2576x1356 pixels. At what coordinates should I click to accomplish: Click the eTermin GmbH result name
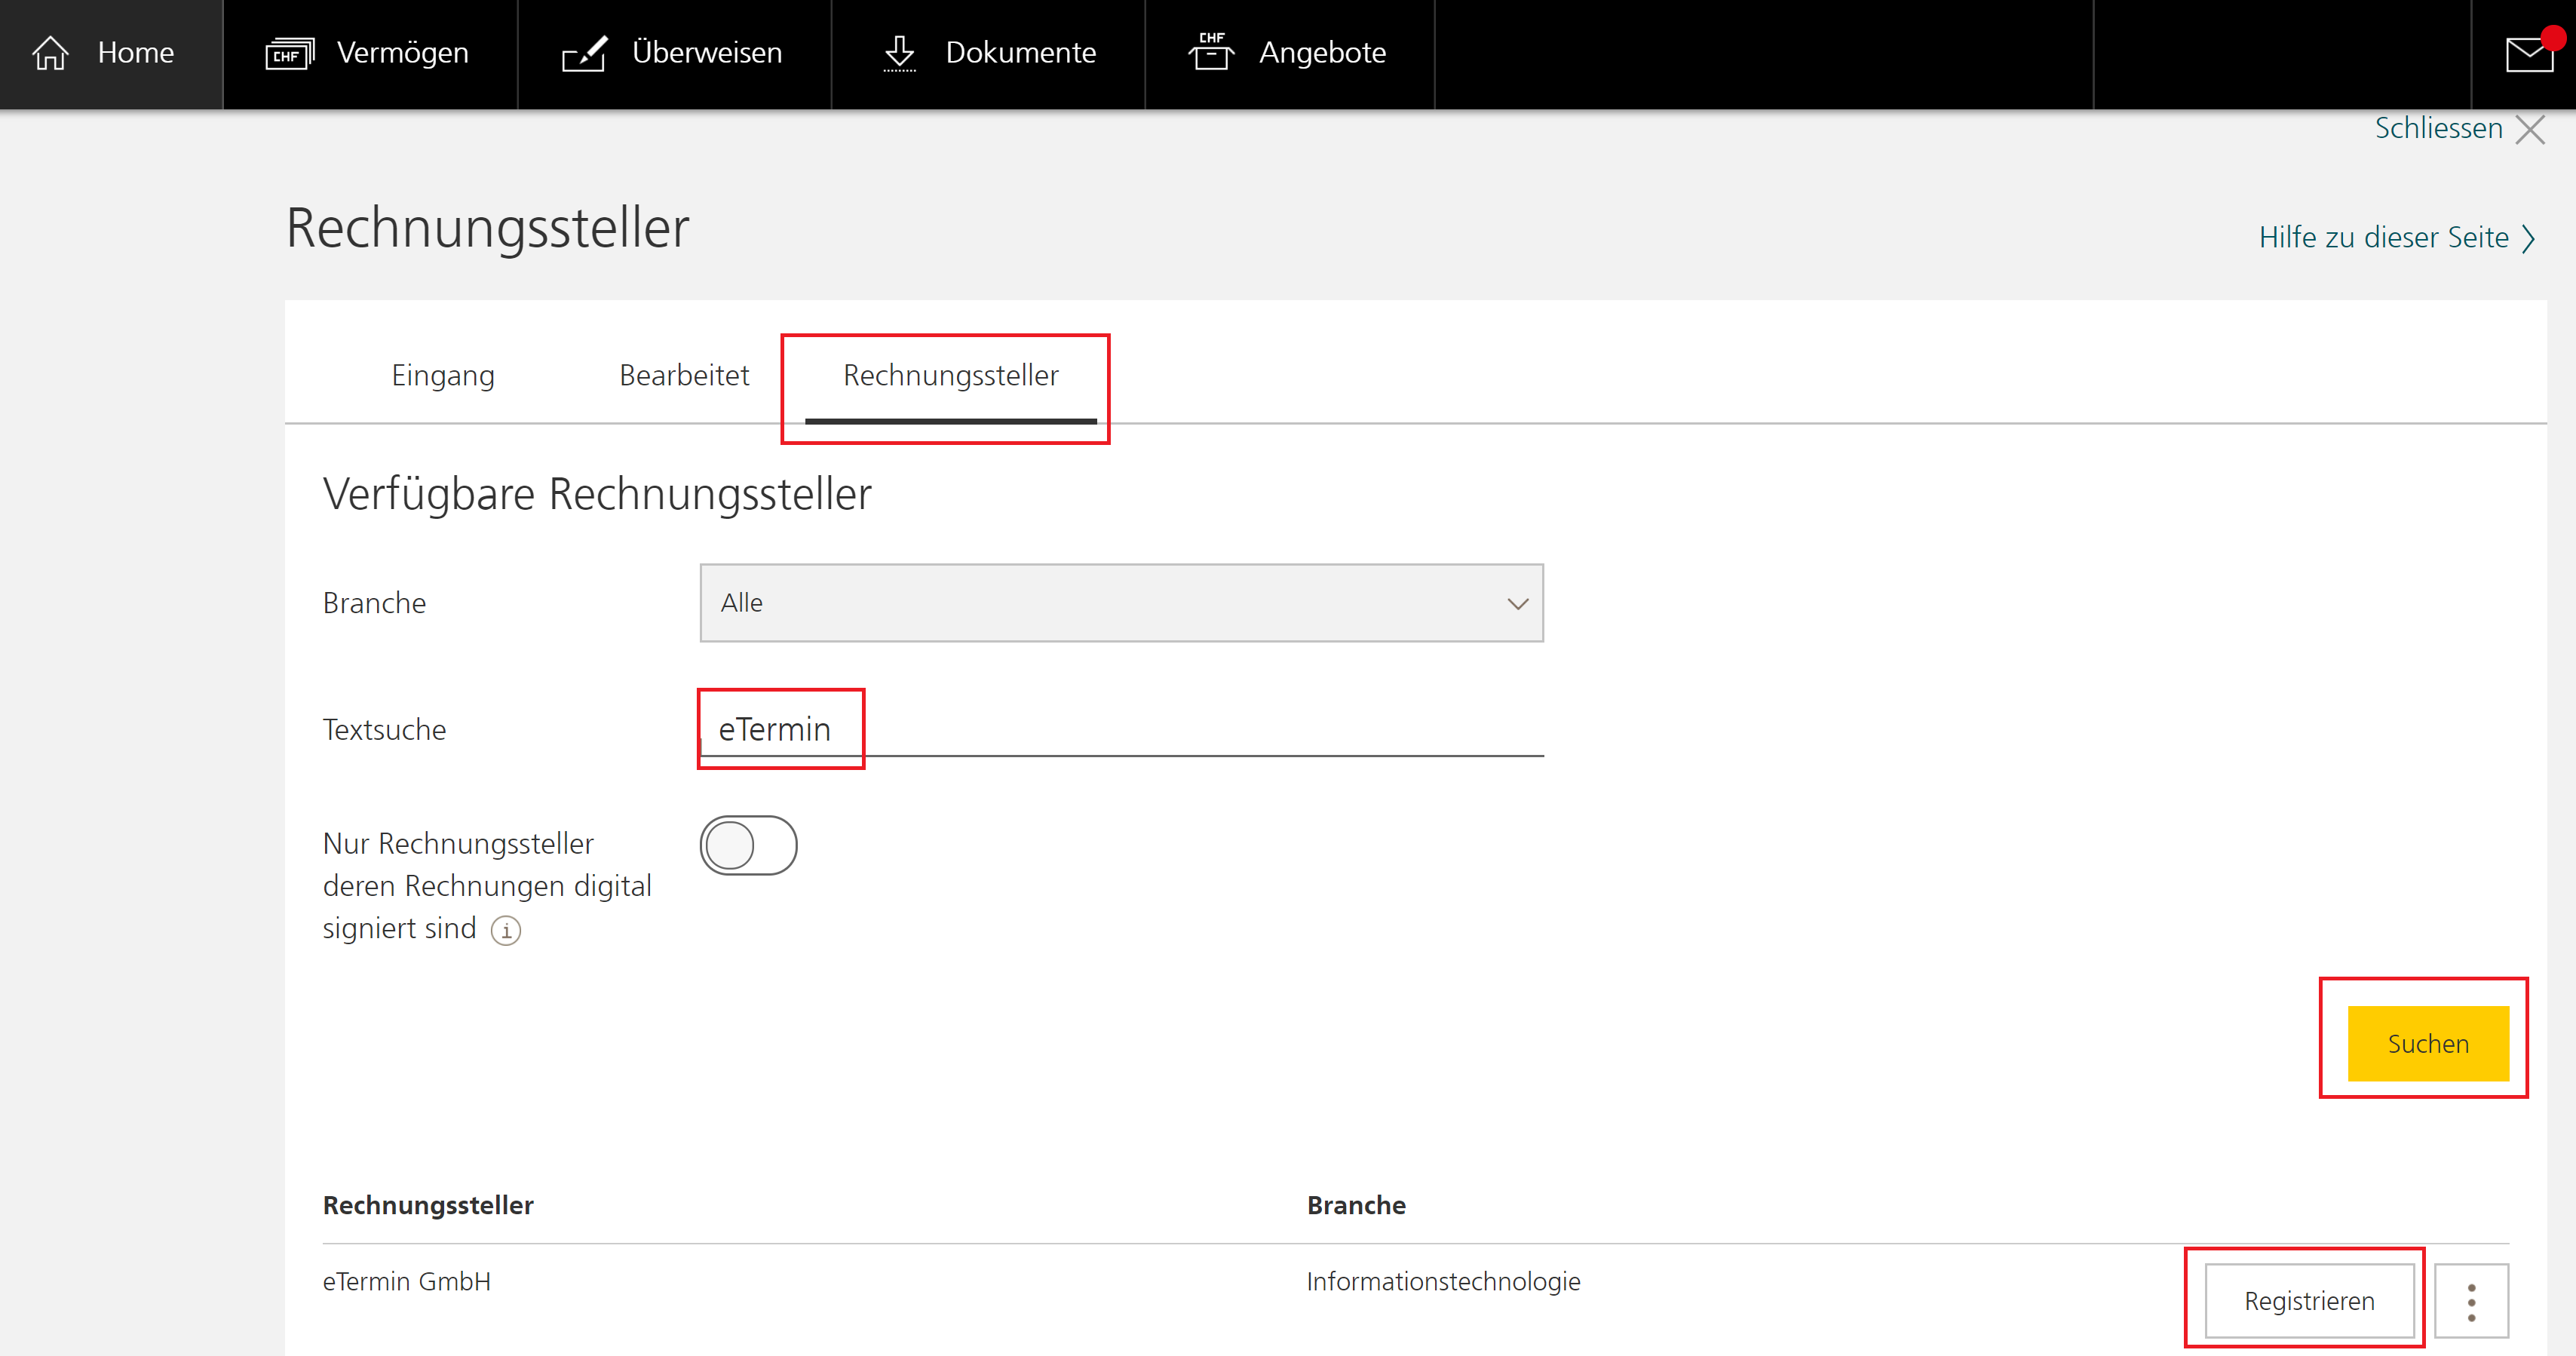point(406,1282)
